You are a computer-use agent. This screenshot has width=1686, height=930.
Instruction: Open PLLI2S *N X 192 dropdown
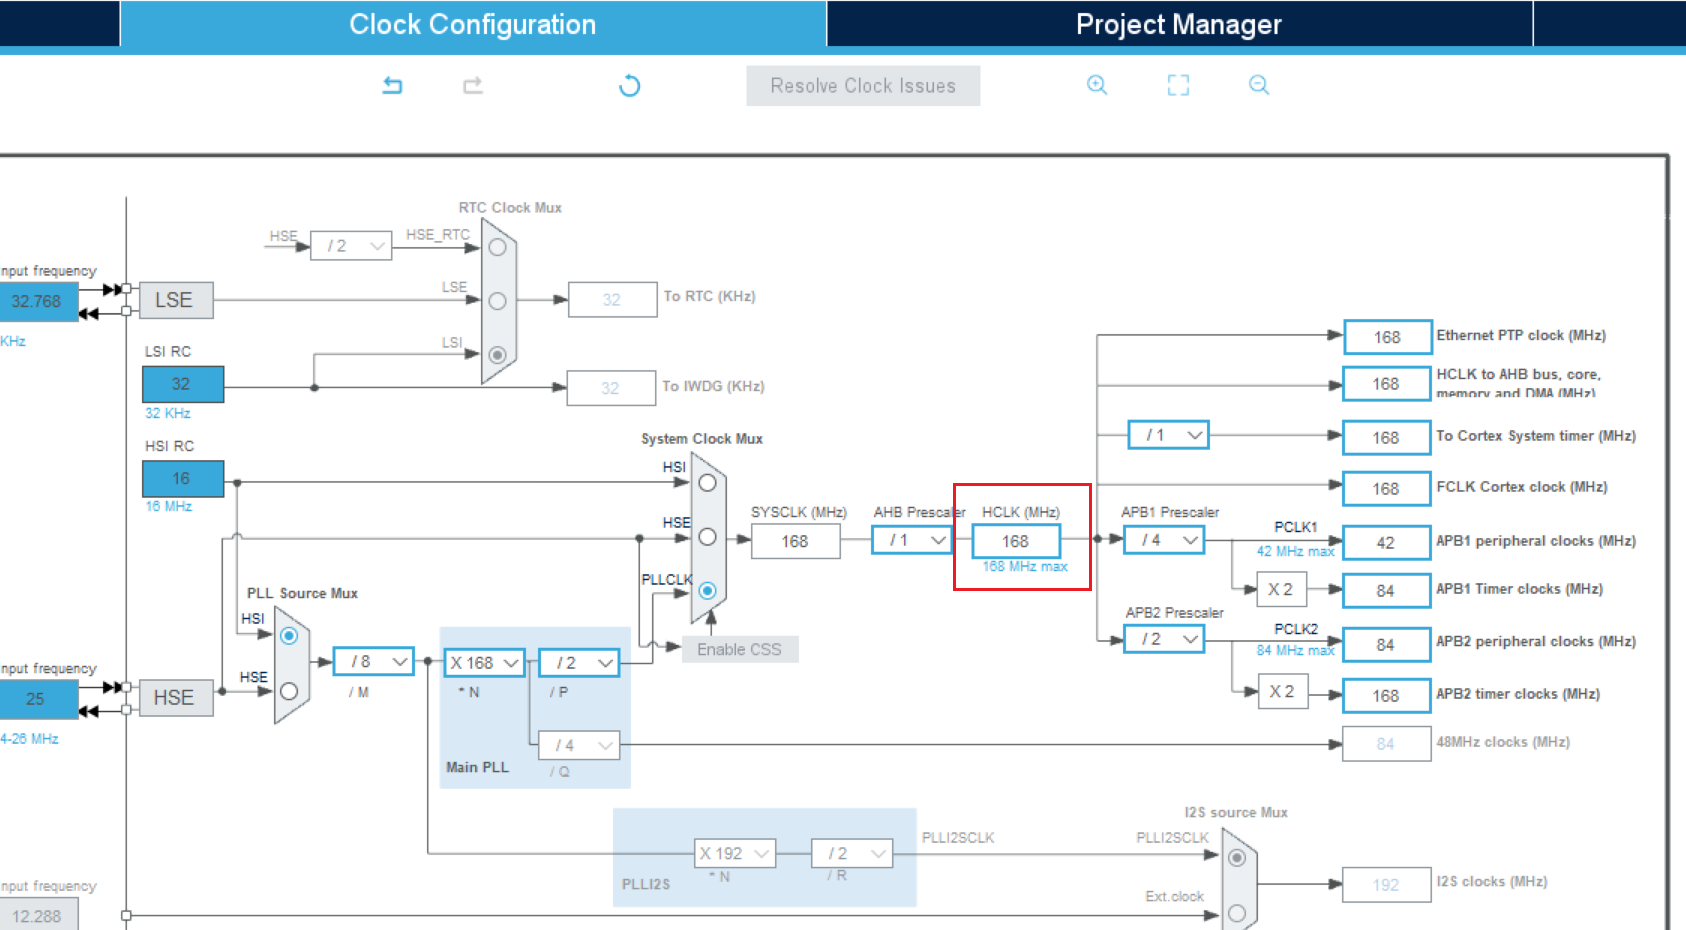point(735,853)
